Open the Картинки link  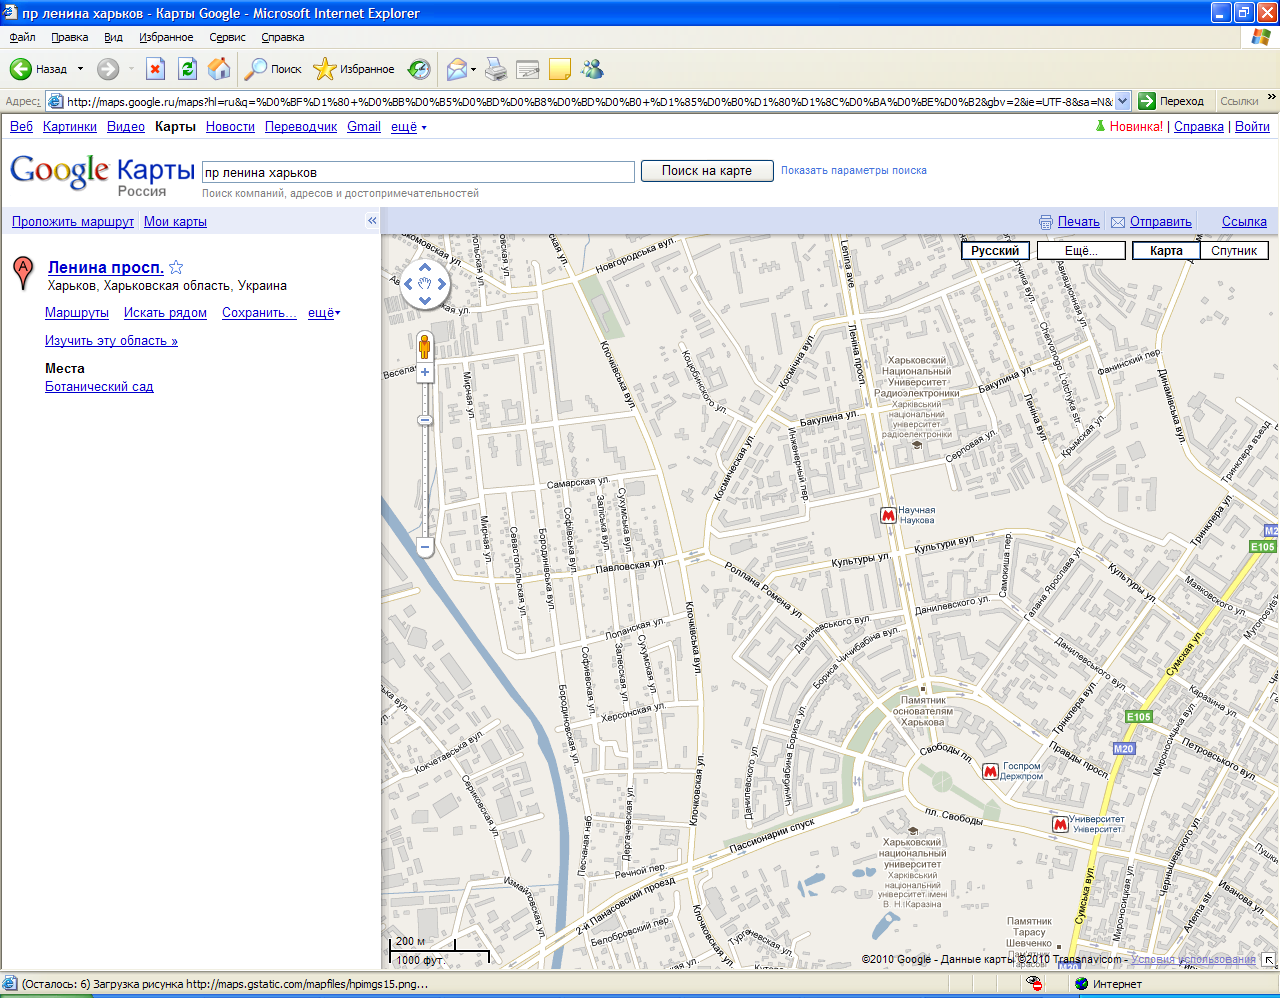(70, 127)
